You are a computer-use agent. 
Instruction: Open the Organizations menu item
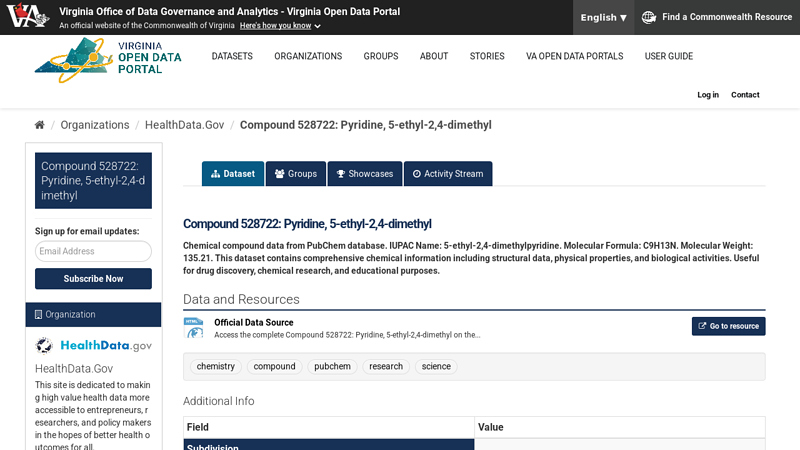click(x=308, y=56)
